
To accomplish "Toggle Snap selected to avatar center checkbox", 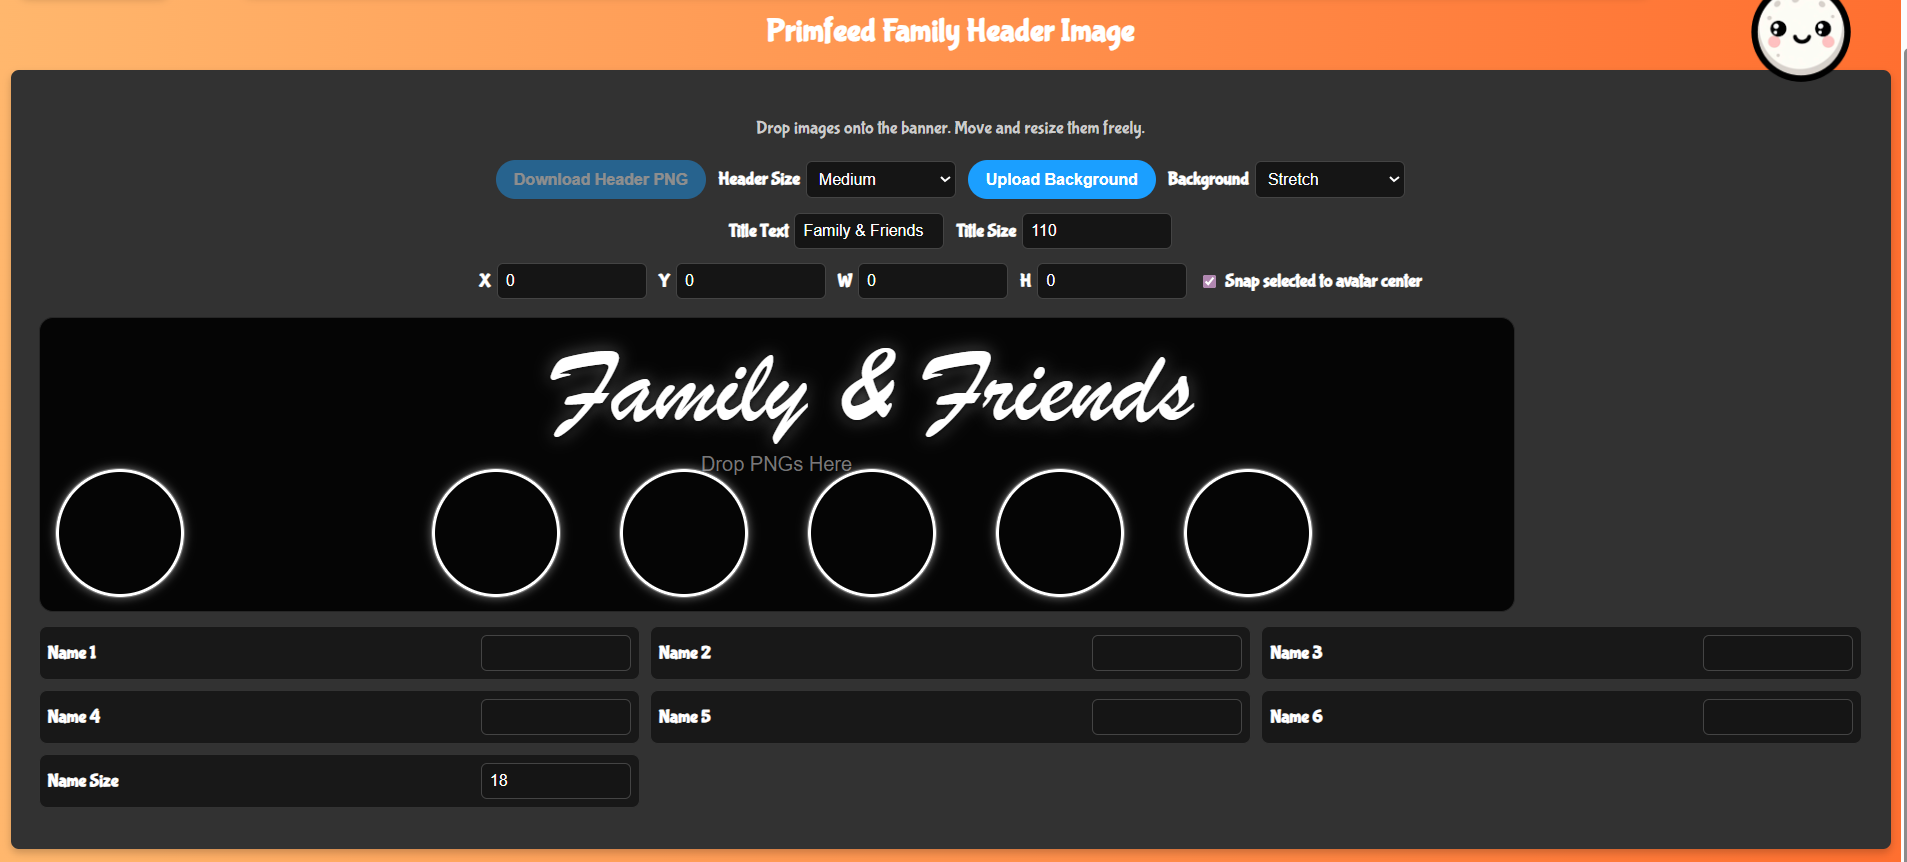I will pyautogui.click(x=1209, y=281).
